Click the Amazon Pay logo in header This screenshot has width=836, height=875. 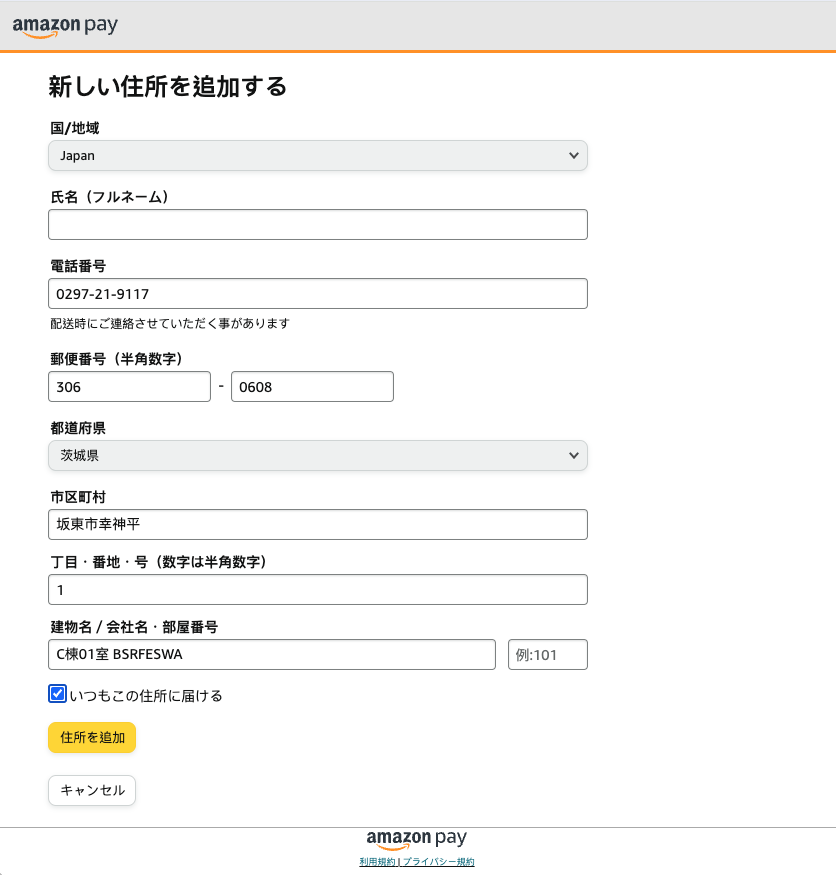tap(65, 26)
